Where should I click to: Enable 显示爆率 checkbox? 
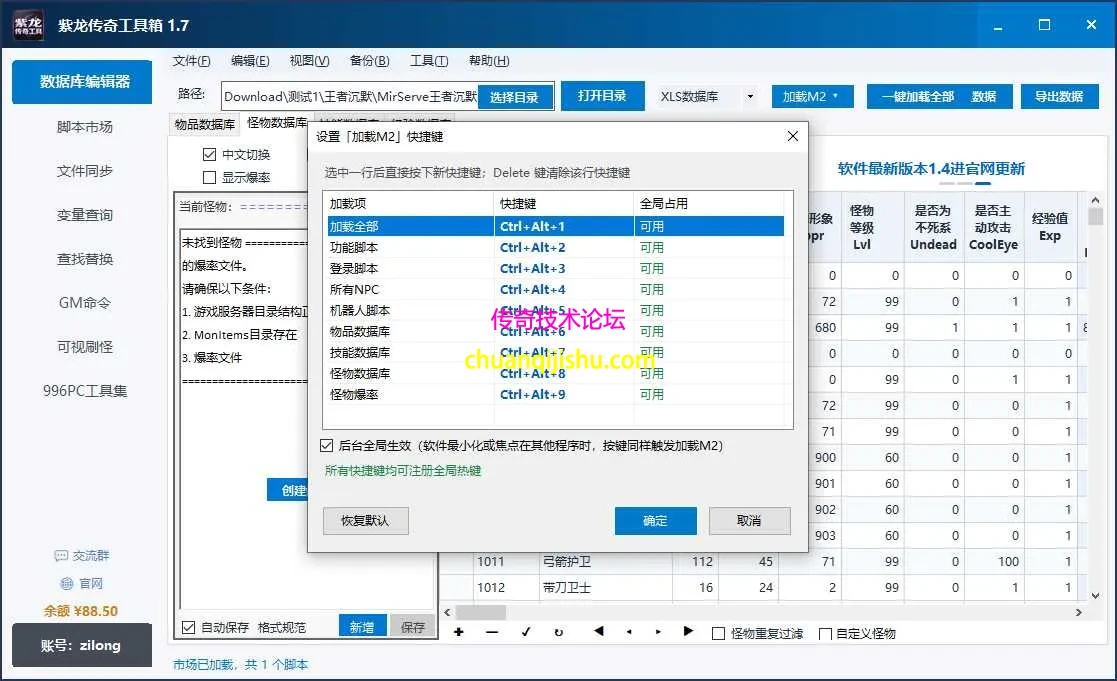[209, 177]
